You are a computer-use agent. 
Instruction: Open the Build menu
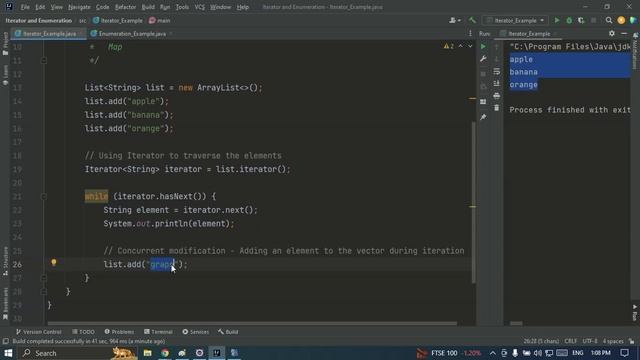[x=148, y=7]
